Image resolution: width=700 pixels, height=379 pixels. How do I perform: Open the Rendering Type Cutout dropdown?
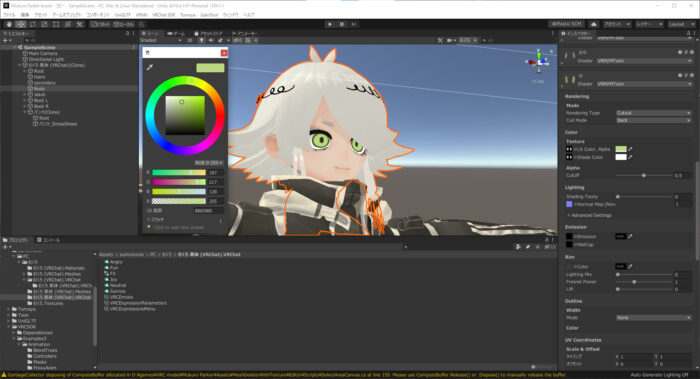[x=653, y=113]
